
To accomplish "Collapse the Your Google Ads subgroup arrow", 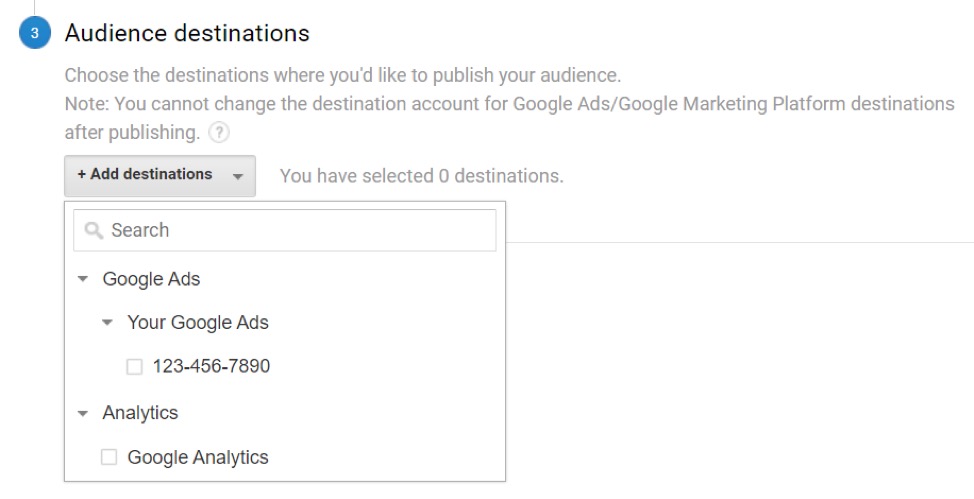I will [108, 323].
